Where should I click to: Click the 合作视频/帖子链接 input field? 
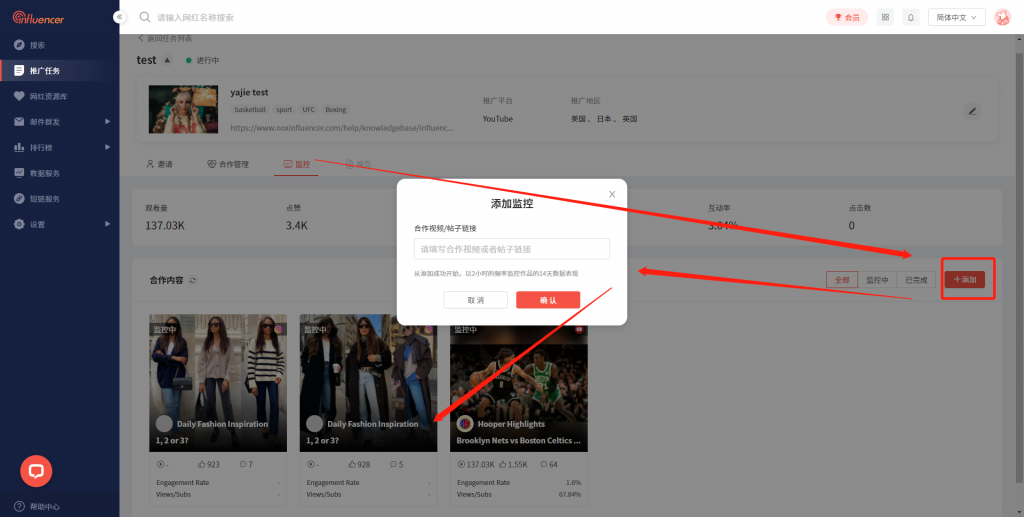click(511, 249)
